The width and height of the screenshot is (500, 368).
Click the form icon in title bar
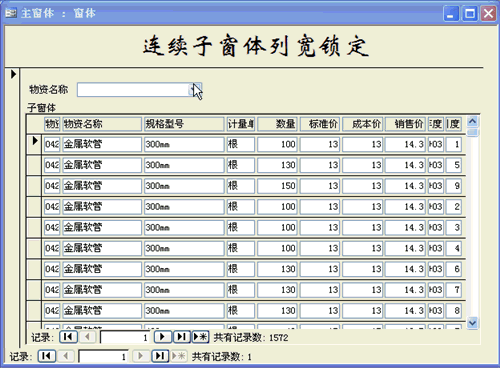pyautogui.click(x=11, y=13)
